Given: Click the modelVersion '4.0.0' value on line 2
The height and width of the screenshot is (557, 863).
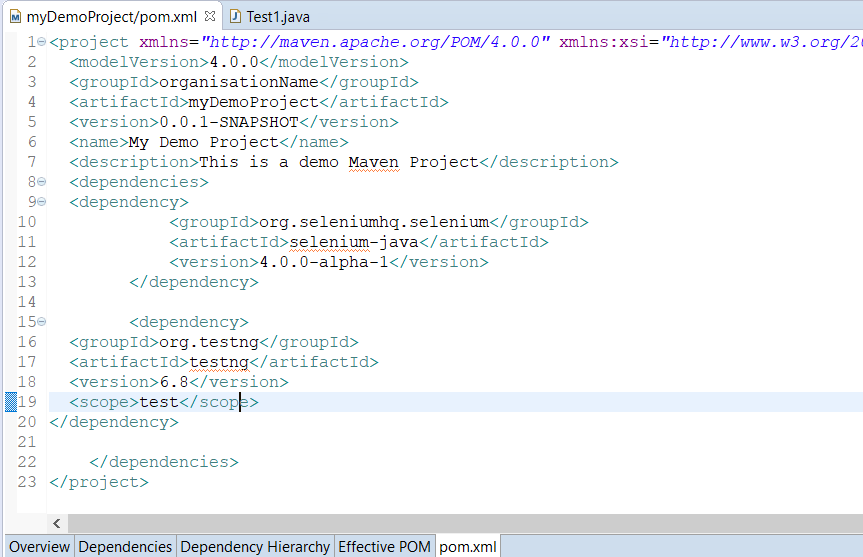Looking at the screenshot, I should [x=234, y=62].
